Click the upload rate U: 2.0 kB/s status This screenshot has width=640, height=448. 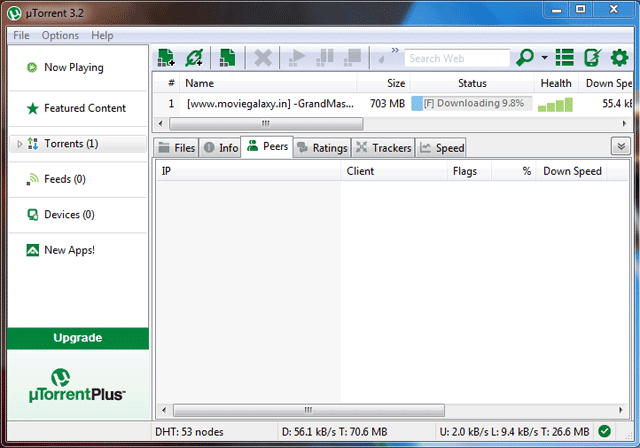(514, 432)
